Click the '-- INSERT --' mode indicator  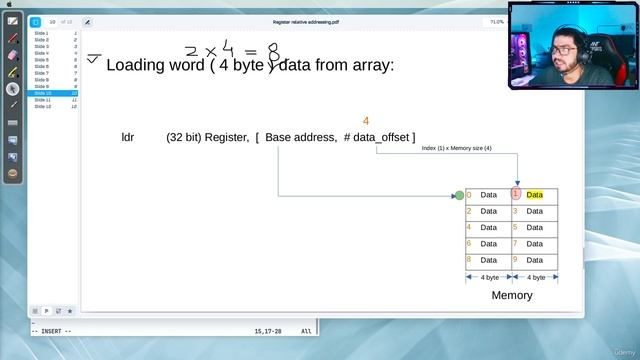point(51,331)
